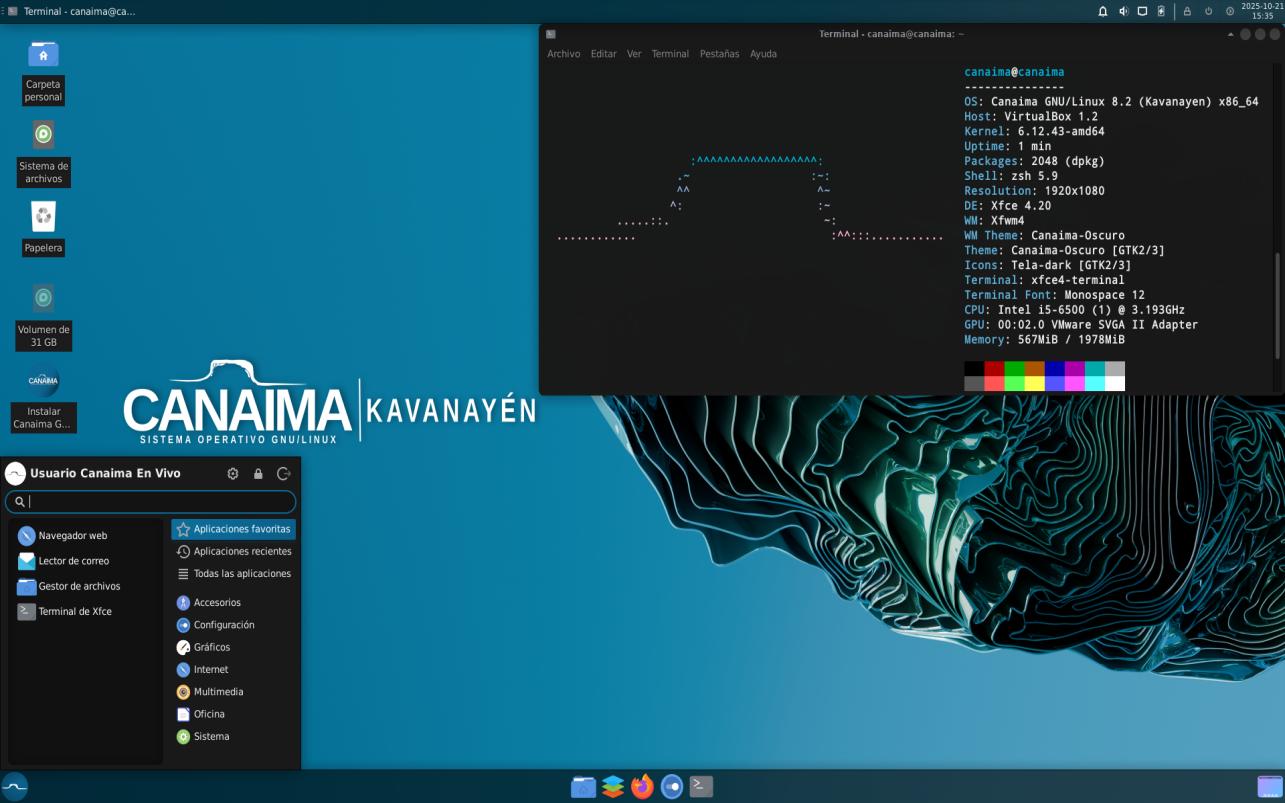Image resolution: width=1285 pixels, height=803 pixels.
Task: Expand the Accesorios category
Action: [217, 603]
